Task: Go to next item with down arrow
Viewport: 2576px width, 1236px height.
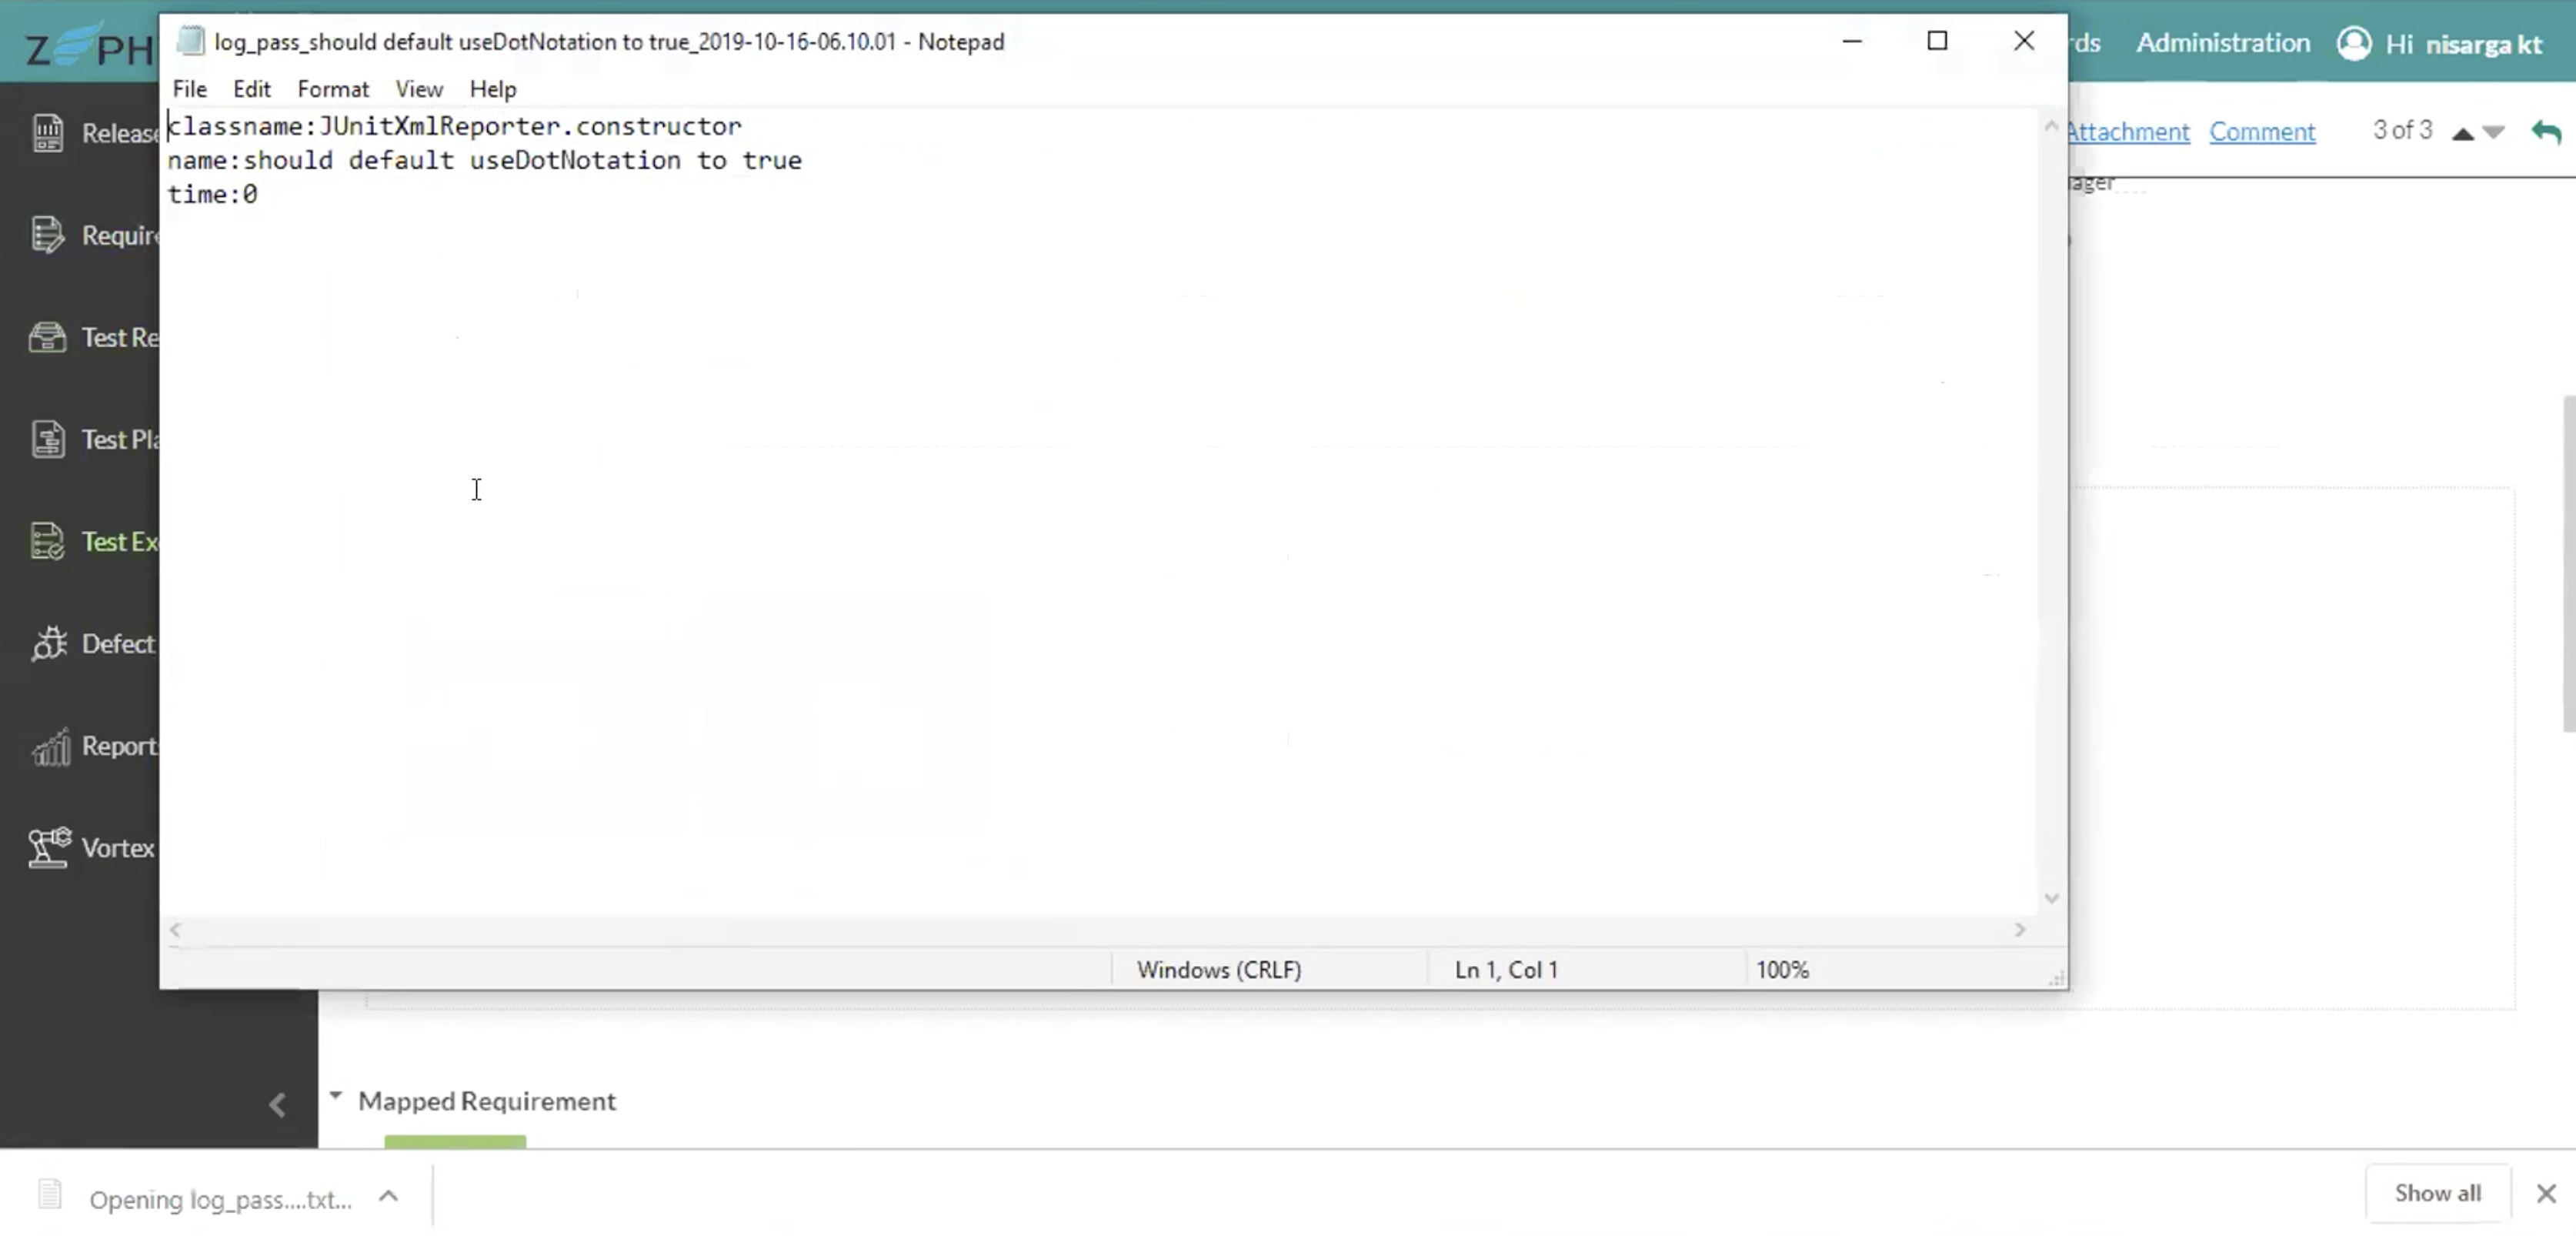Action: (x=2494, y=132)
